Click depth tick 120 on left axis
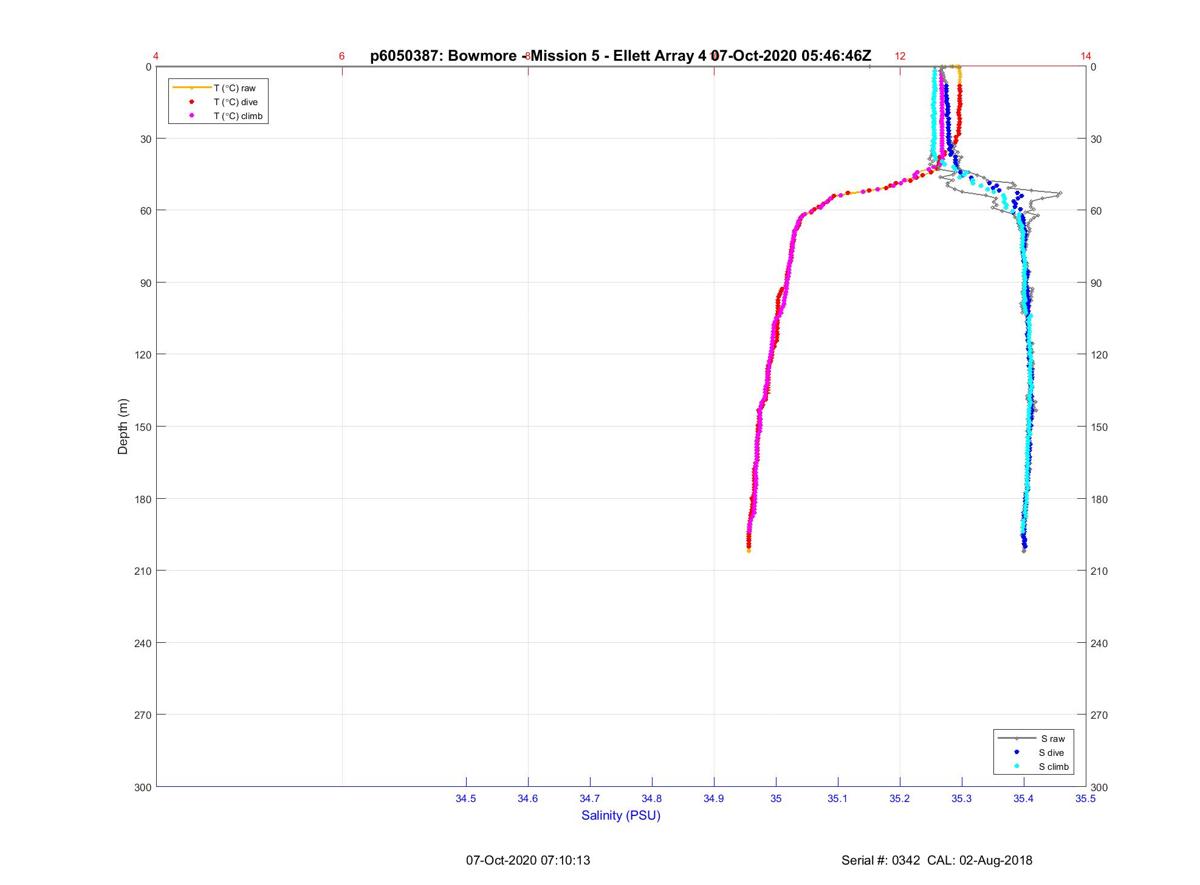 pos(143,355)
